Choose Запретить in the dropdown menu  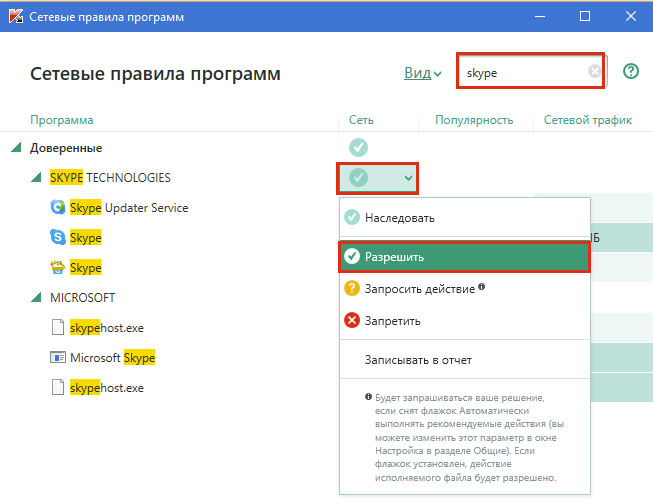(x=465, y=321)
